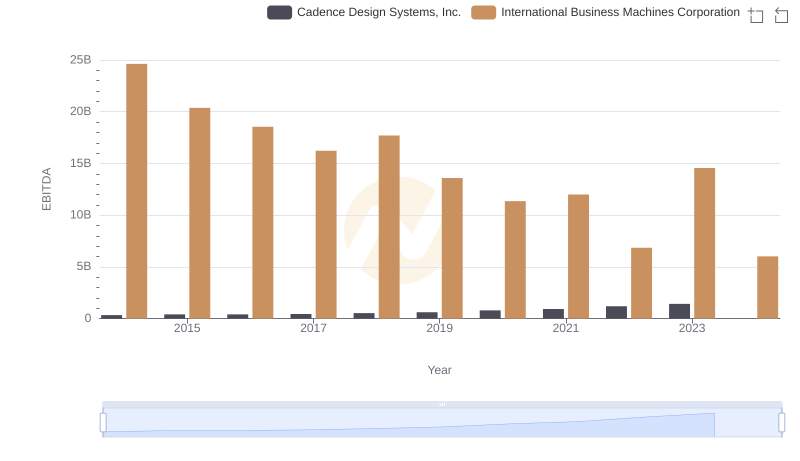This screenshot has width=800, height=461.
Task: Click the 15B label on the y-axis
Action: [x=81, y=163]
